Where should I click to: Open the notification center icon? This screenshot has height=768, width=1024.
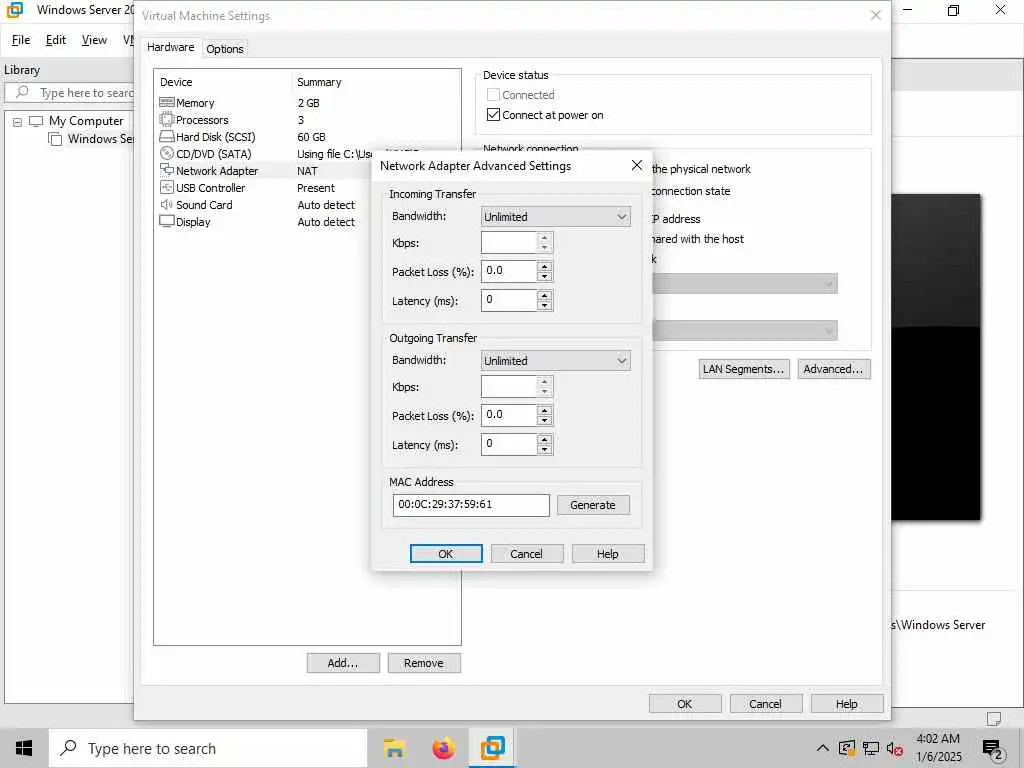[x=992, y=749]
